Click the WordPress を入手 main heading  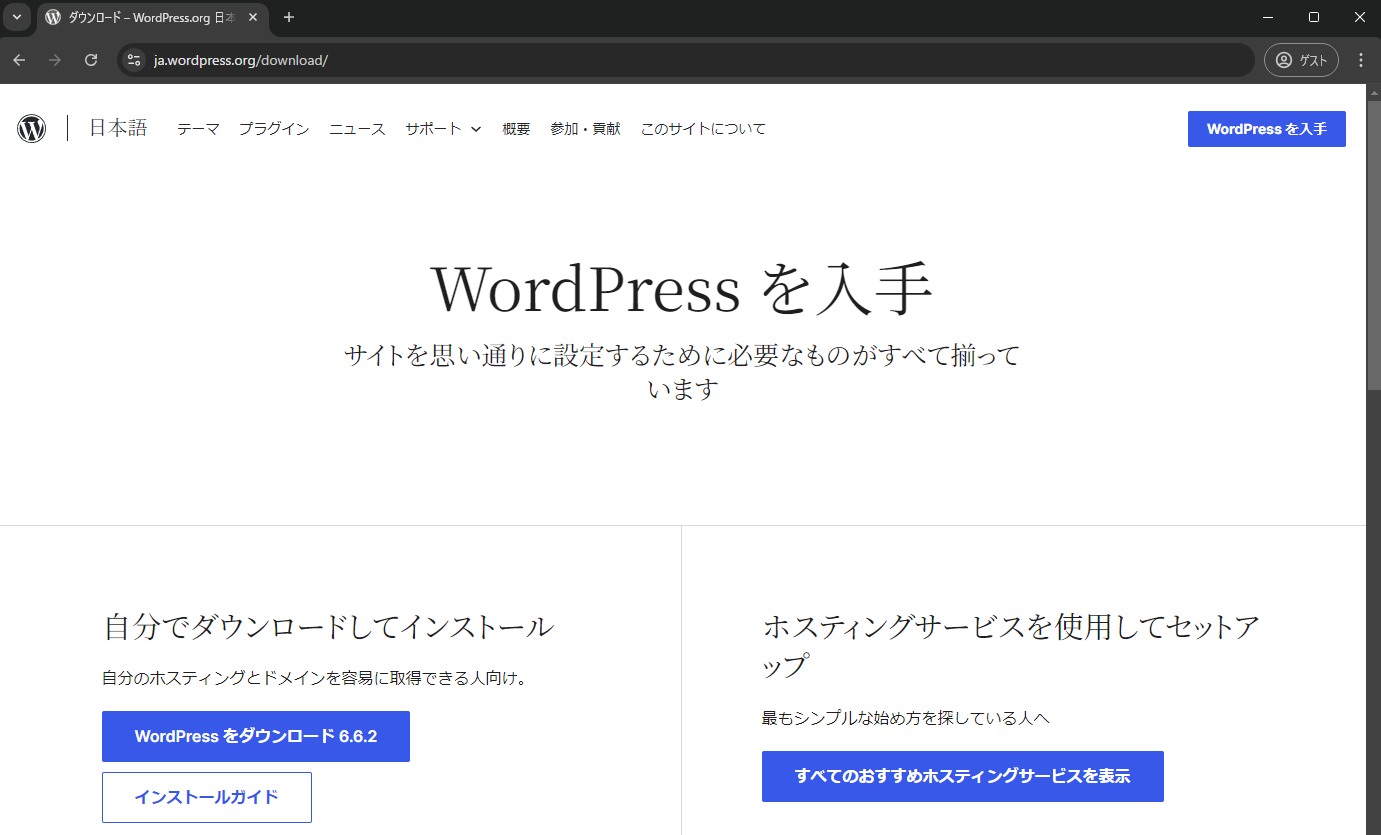tap(682, 289)
